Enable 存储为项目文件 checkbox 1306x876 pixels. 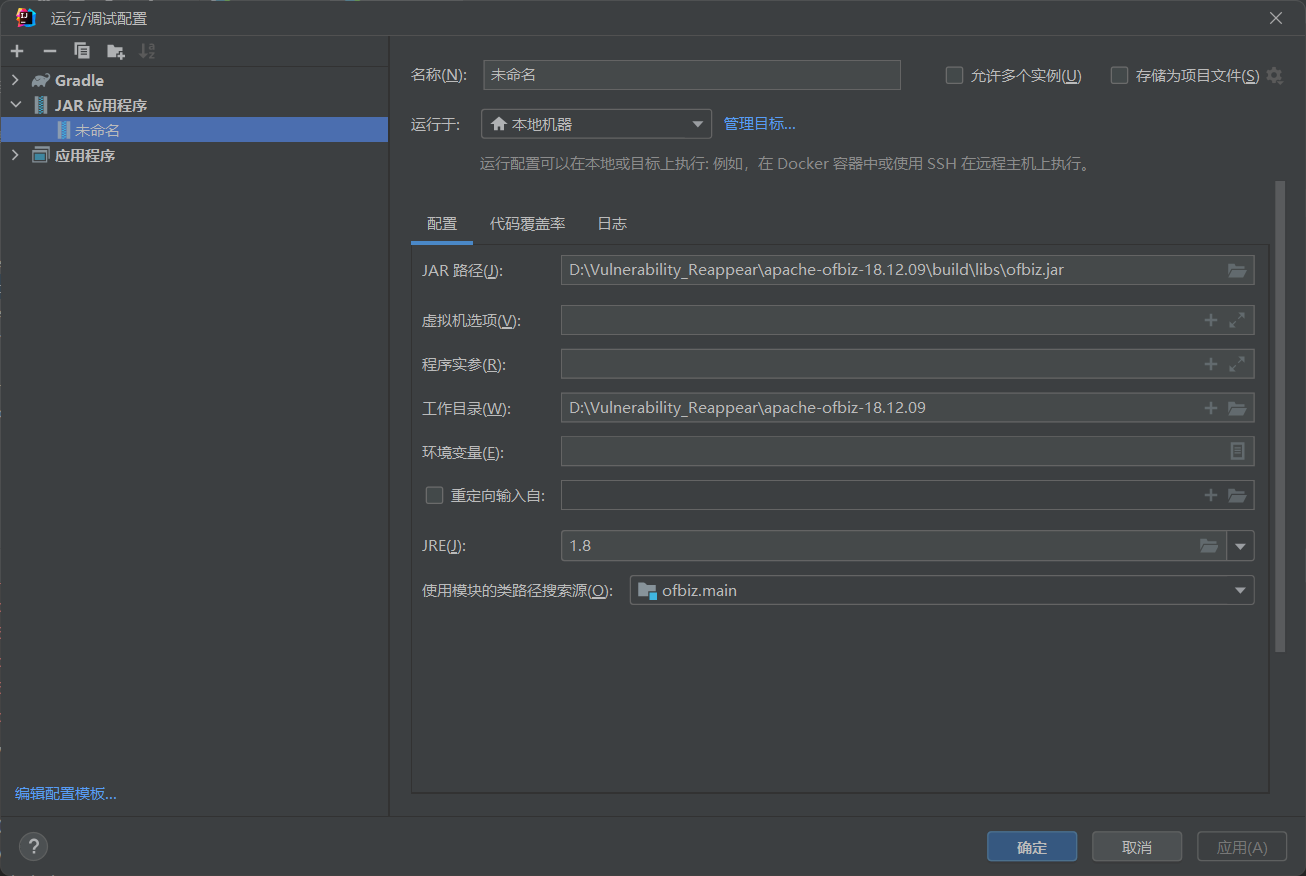click(1119, 75)
